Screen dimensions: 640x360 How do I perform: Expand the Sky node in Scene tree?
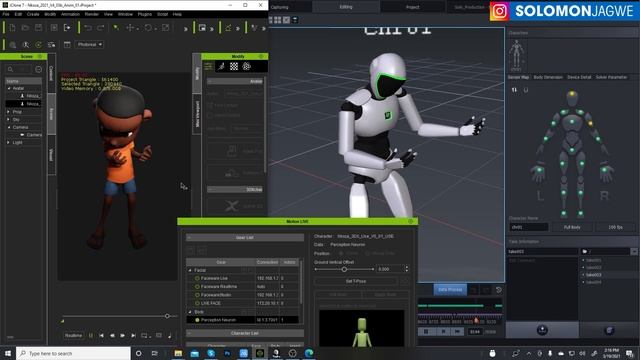tap(9, 120)
